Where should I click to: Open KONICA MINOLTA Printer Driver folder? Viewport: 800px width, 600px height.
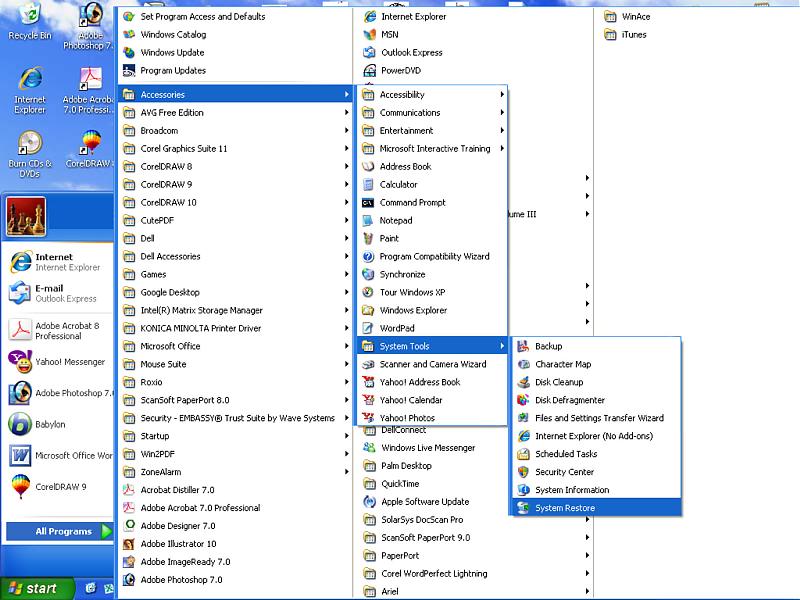[235, 328]
